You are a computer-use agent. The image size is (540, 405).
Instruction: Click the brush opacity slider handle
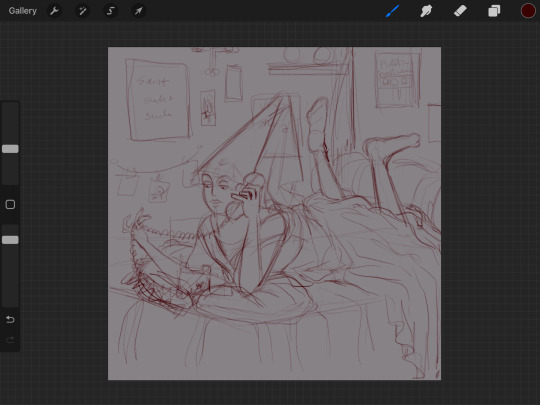pos(10,240)
